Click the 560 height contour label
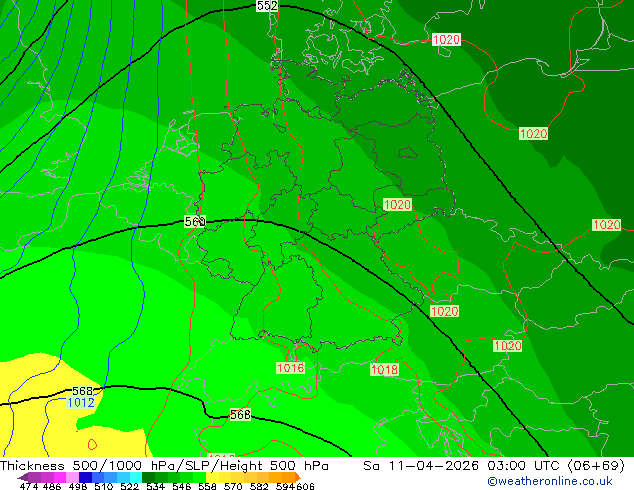This screenshot has width=634, height=490. tap(195, 222)
